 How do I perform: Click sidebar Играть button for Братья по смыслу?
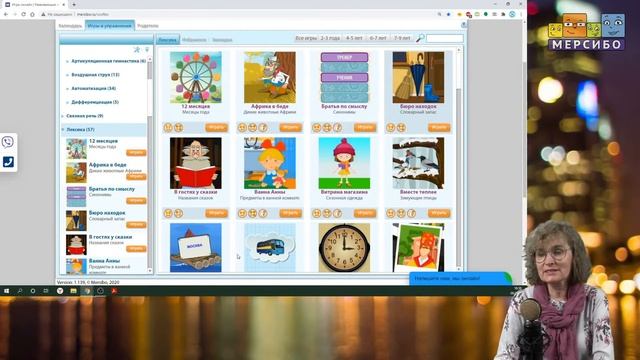[136, 200]
